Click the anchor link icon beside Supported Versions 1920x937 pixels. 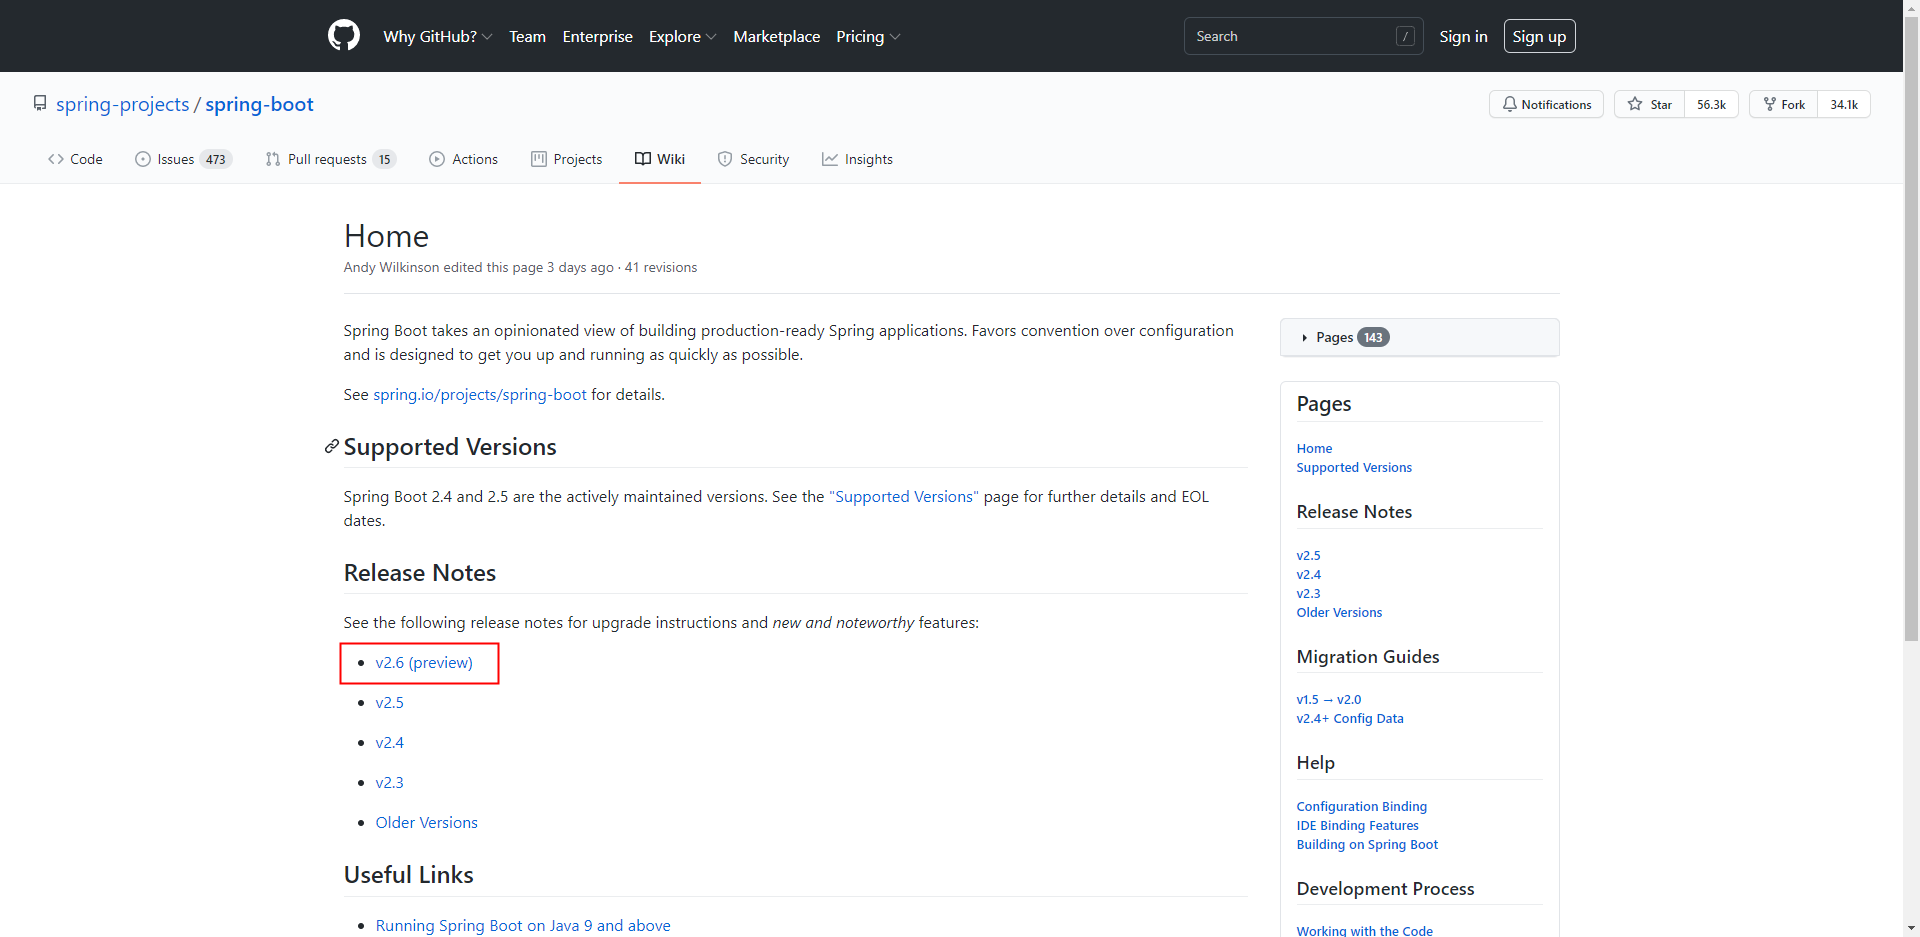(x=331, y=447)
